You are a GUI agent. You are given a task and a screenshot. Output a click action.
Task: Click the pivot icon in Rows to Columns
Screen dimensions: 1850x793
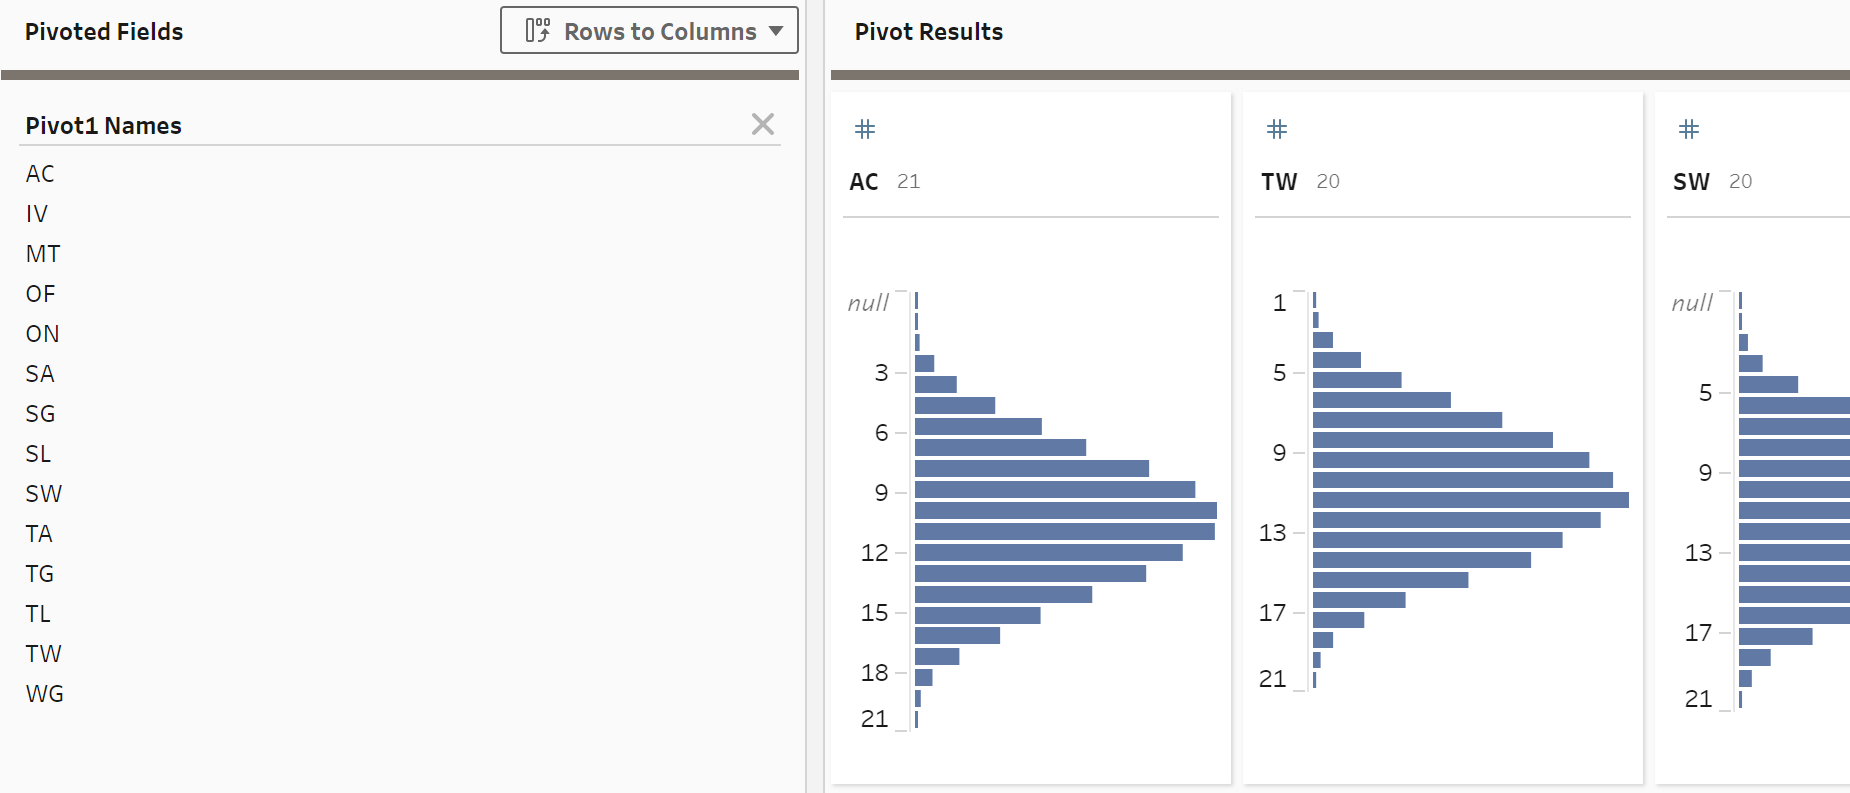538,31
